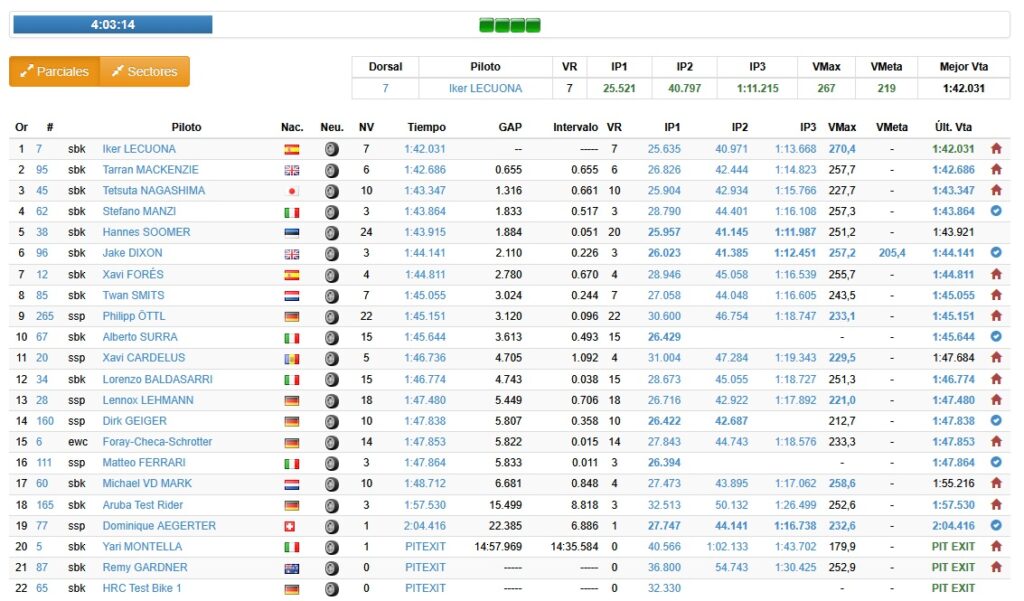The width and height of the screenshot is (1024, 601).
Task: Click the tyre icon in Philipp Öttl's row
Action: click(x=331, y=316)
